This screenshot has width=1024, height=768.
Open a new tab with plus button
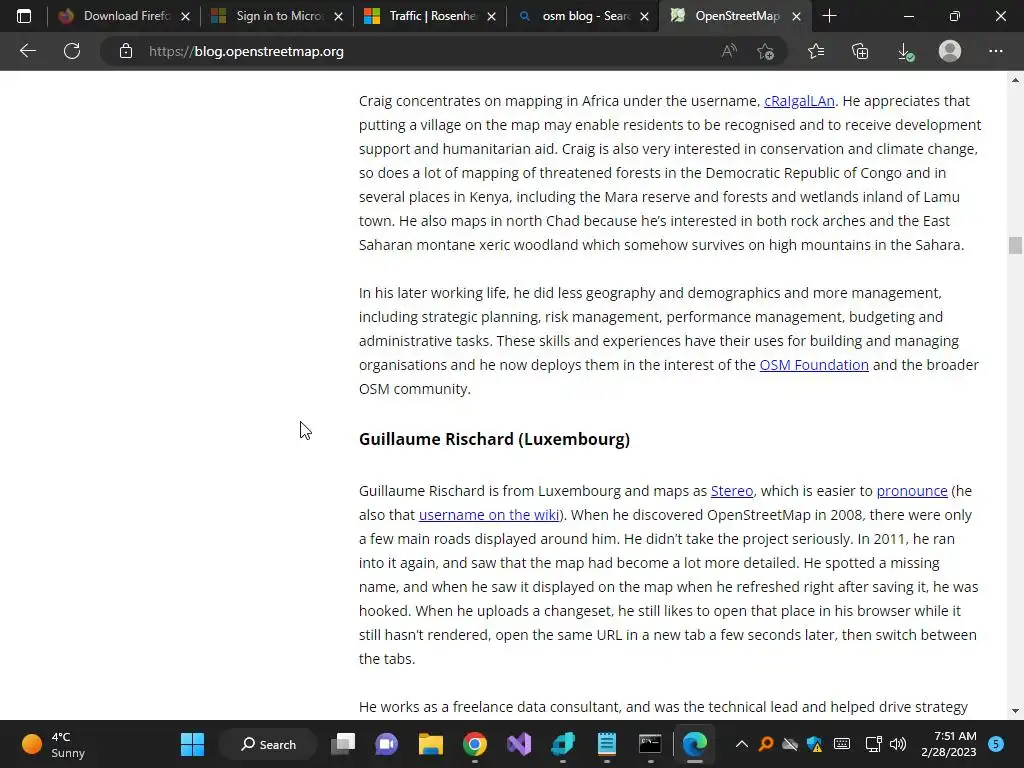pyautogui.click(x=829, y=16)
